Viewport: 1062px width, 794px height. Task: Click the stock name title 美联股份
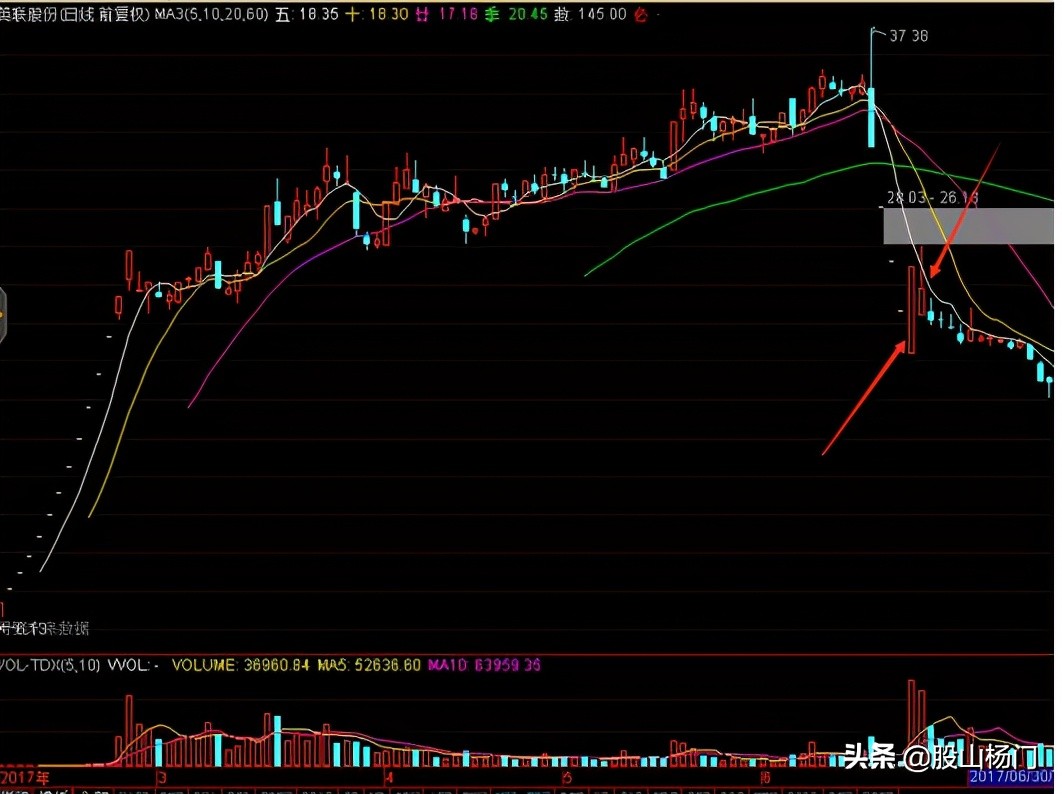click(x=28, y=14)
